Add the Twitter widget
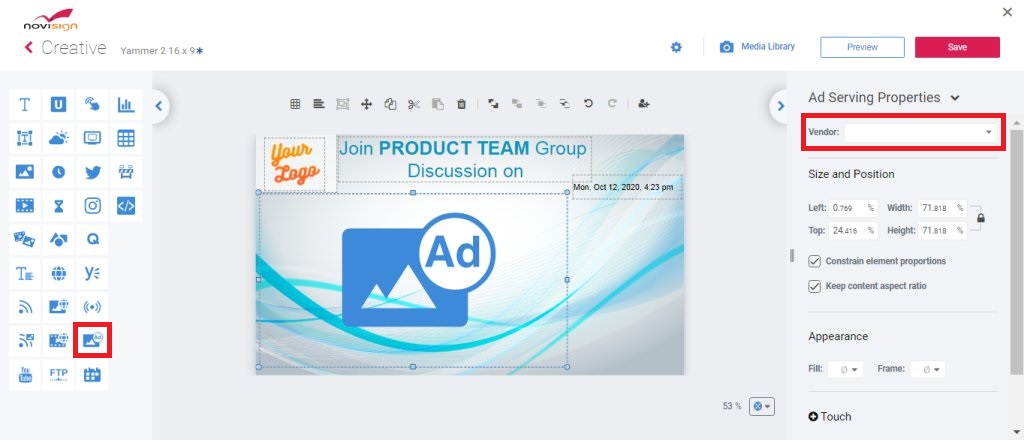This screenshot has width=1024, height=440. point(93,172)
